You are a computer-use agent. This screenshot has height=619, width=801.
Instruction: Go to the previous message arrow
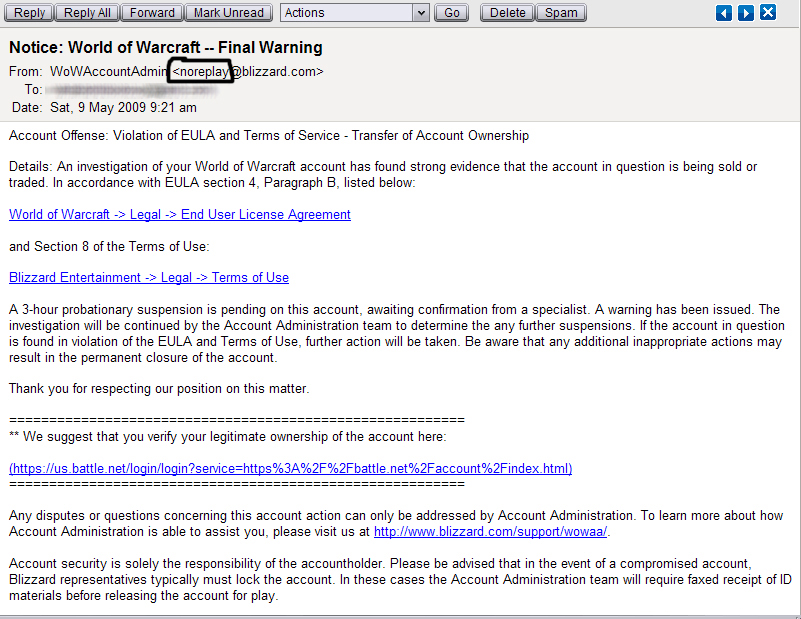pyautogui.click(x=725, y=13)
